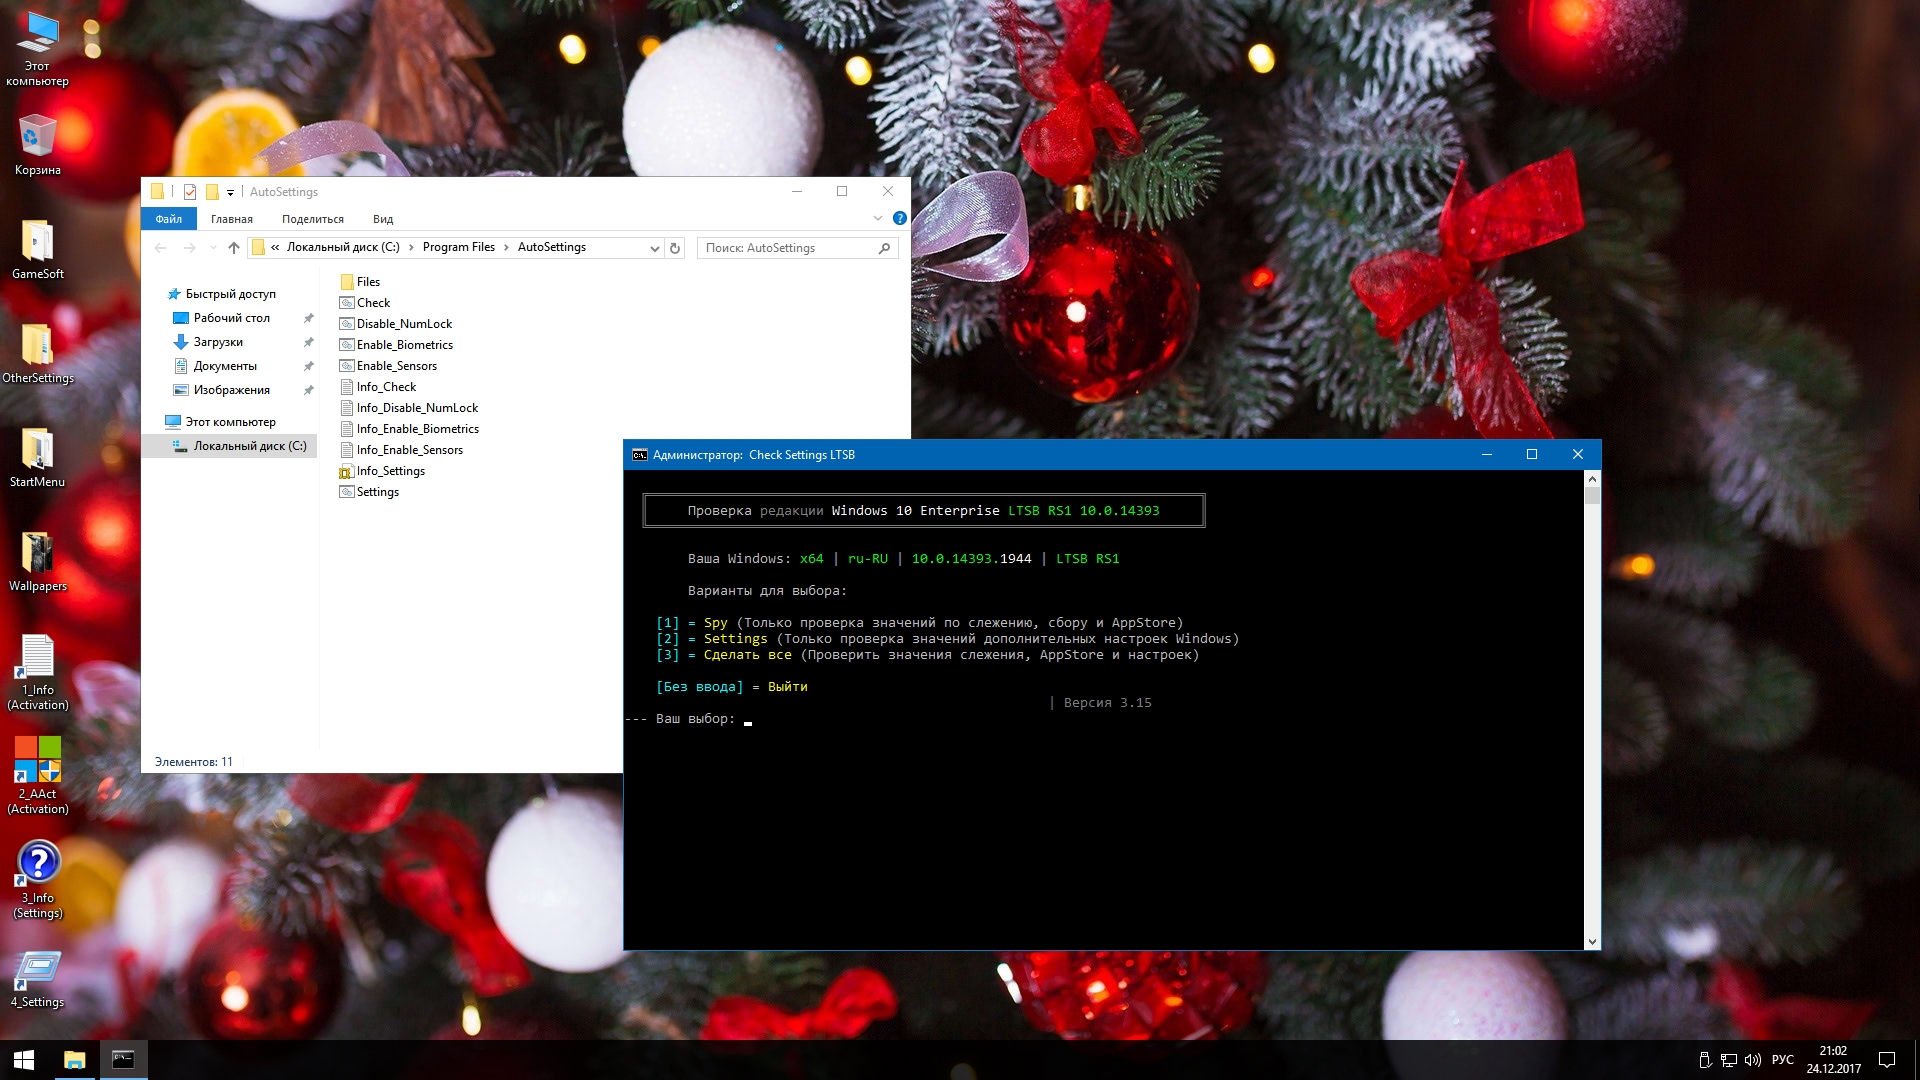Open the Этот компьютер desktop icon
This screenshot has height=1080, width=1920.
point(37,50)
